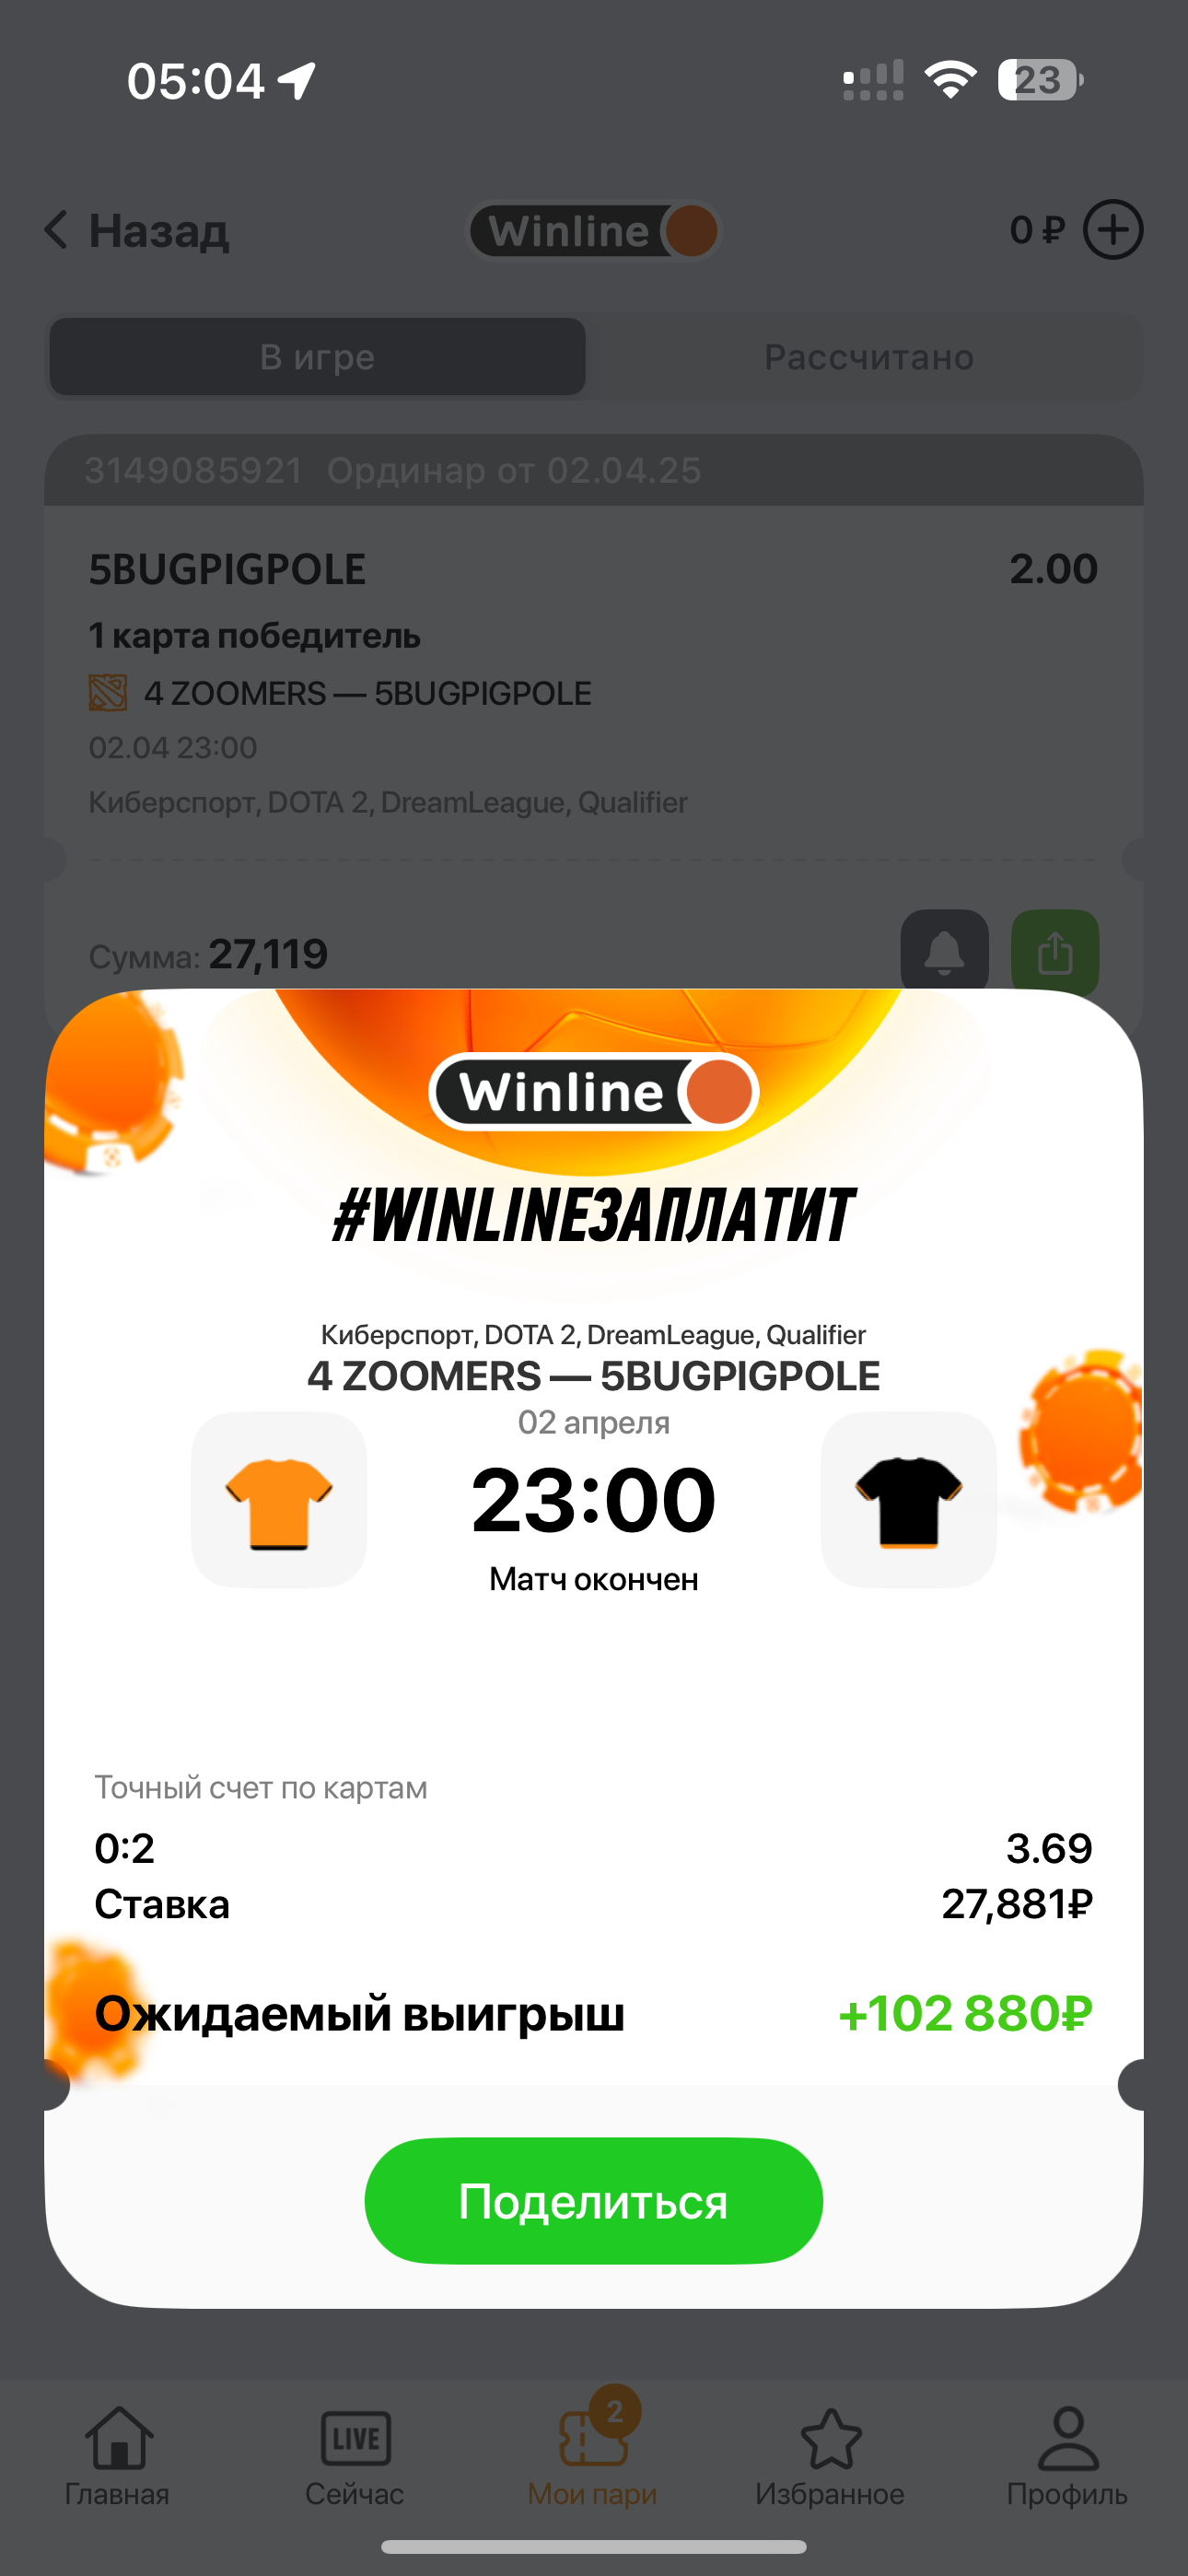Tap the green share bet icon
This screenshot has width=1188, height=2576.
(x=1055, y=951)
